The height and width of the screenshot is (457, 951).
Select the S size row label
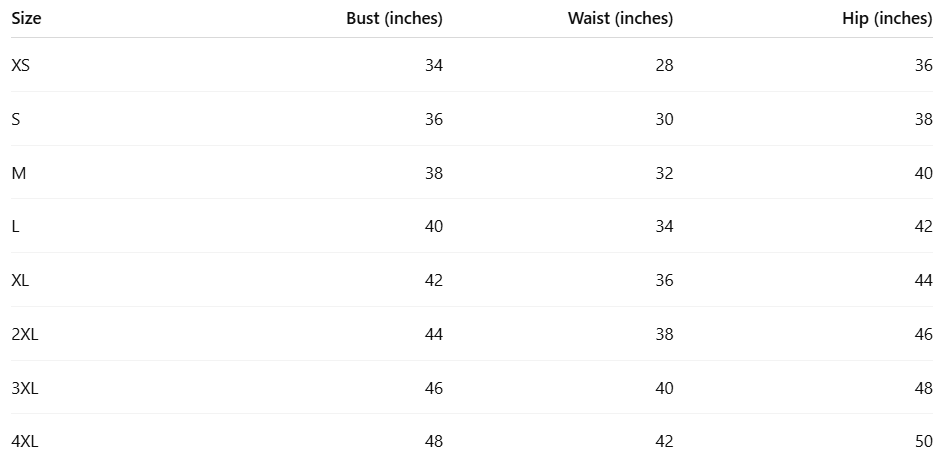[16, 119]
